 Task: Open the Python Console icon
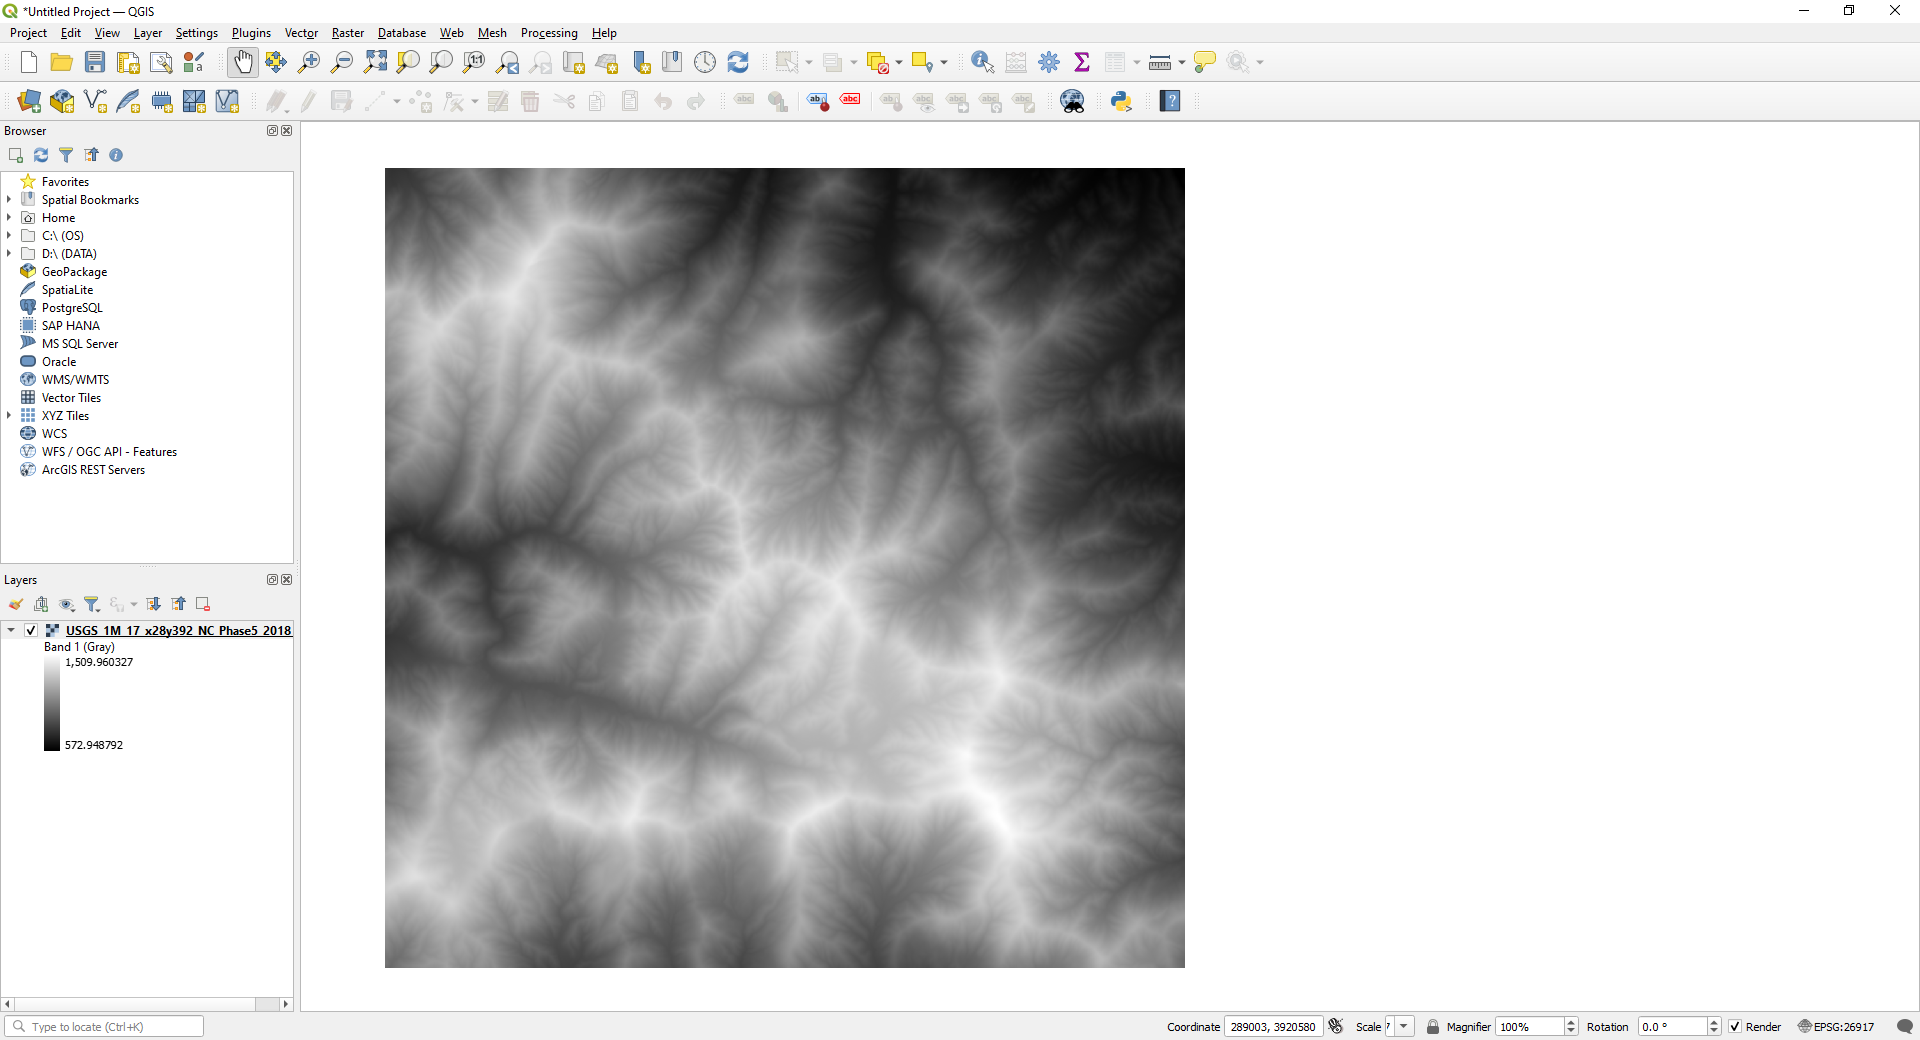(x=1121, y=101)
